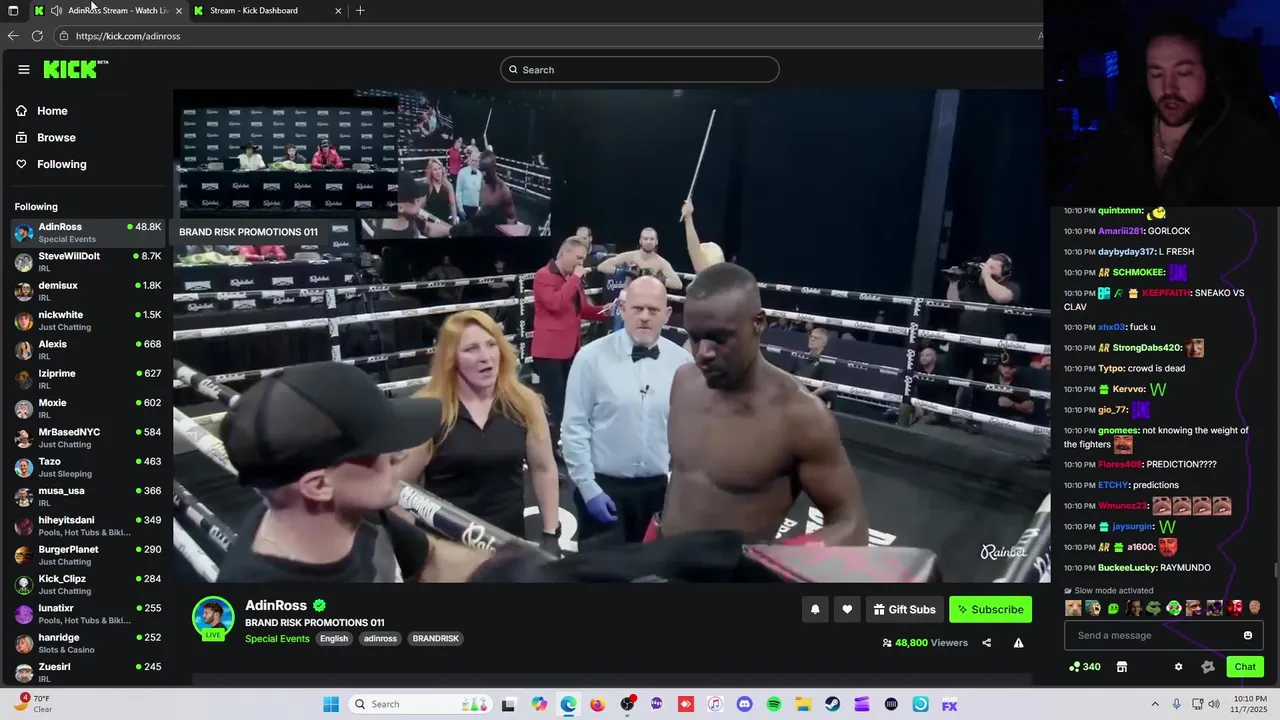Screen dimensions: 1280x720
Task: Click in the stream video player
Action: [x=611, y=336]
